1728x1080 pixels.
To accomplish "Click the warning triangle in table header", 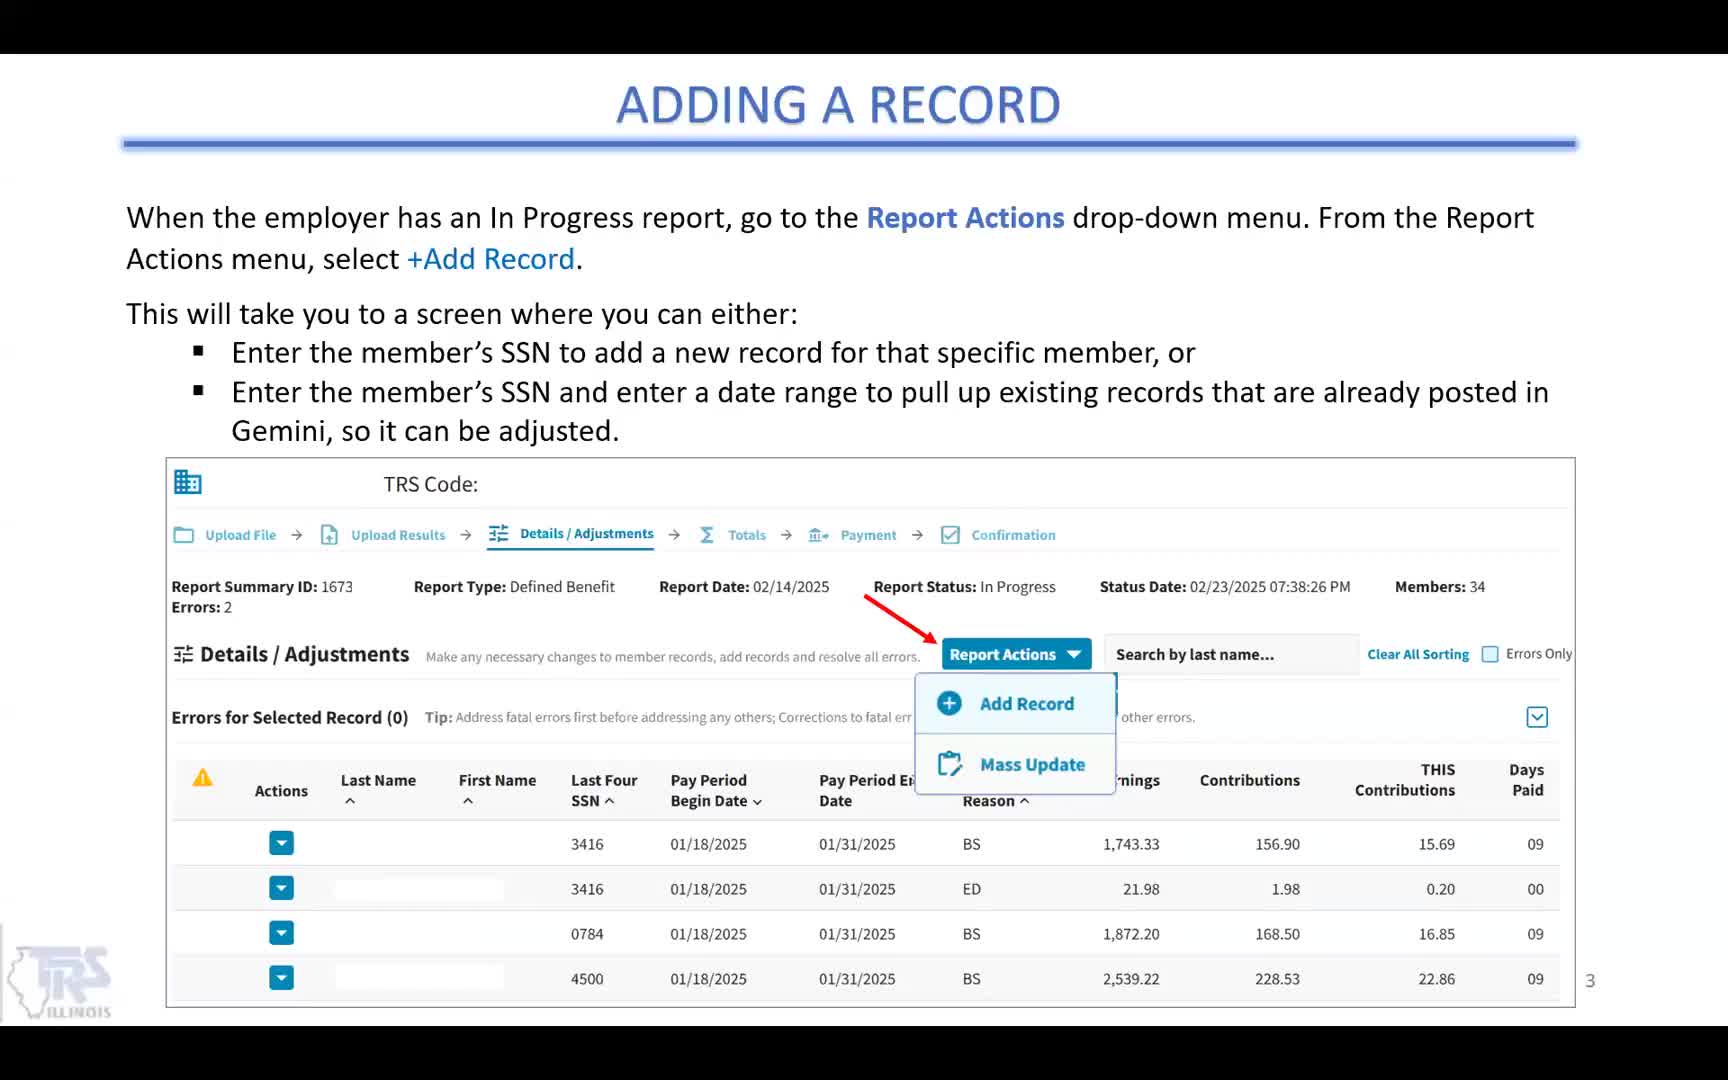I will click(x=202, y=777).
